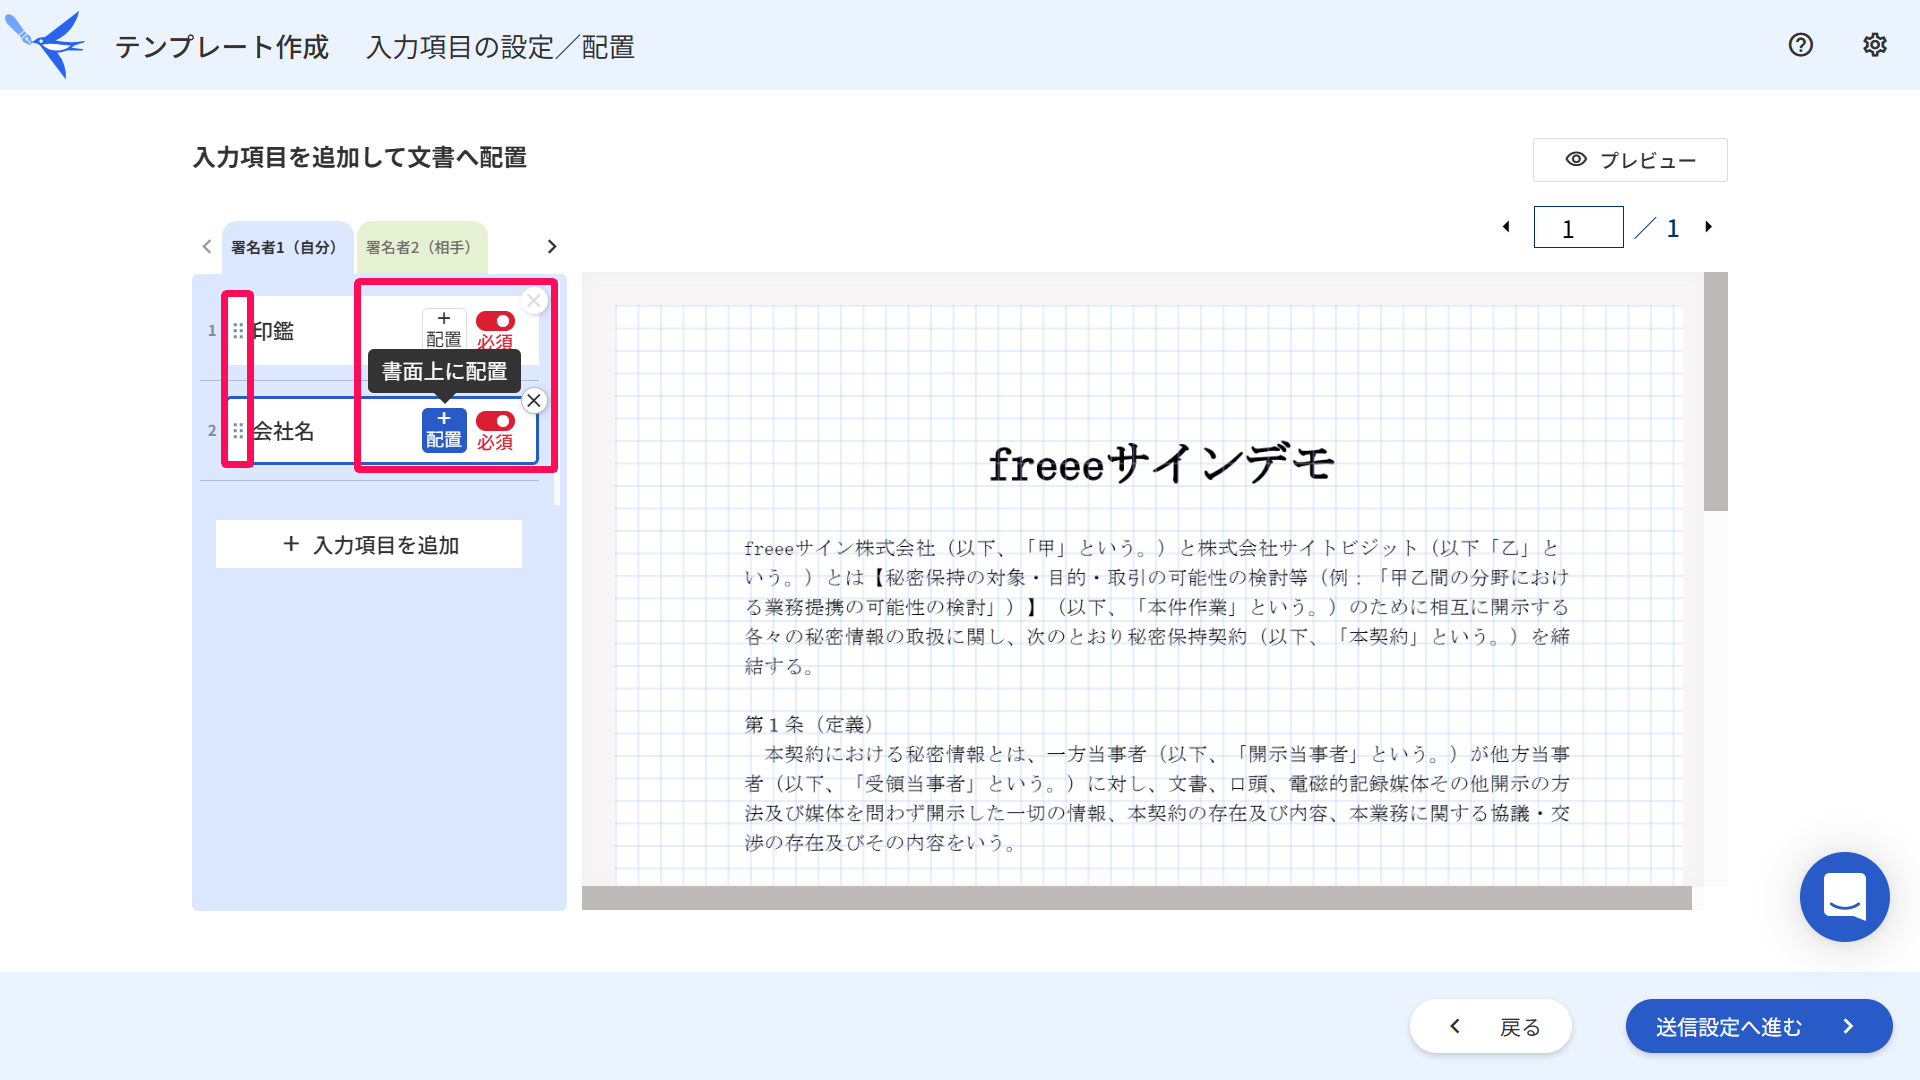1920x1080 pixels.
Task: Open the chat support bubble
Action: 1844,897
